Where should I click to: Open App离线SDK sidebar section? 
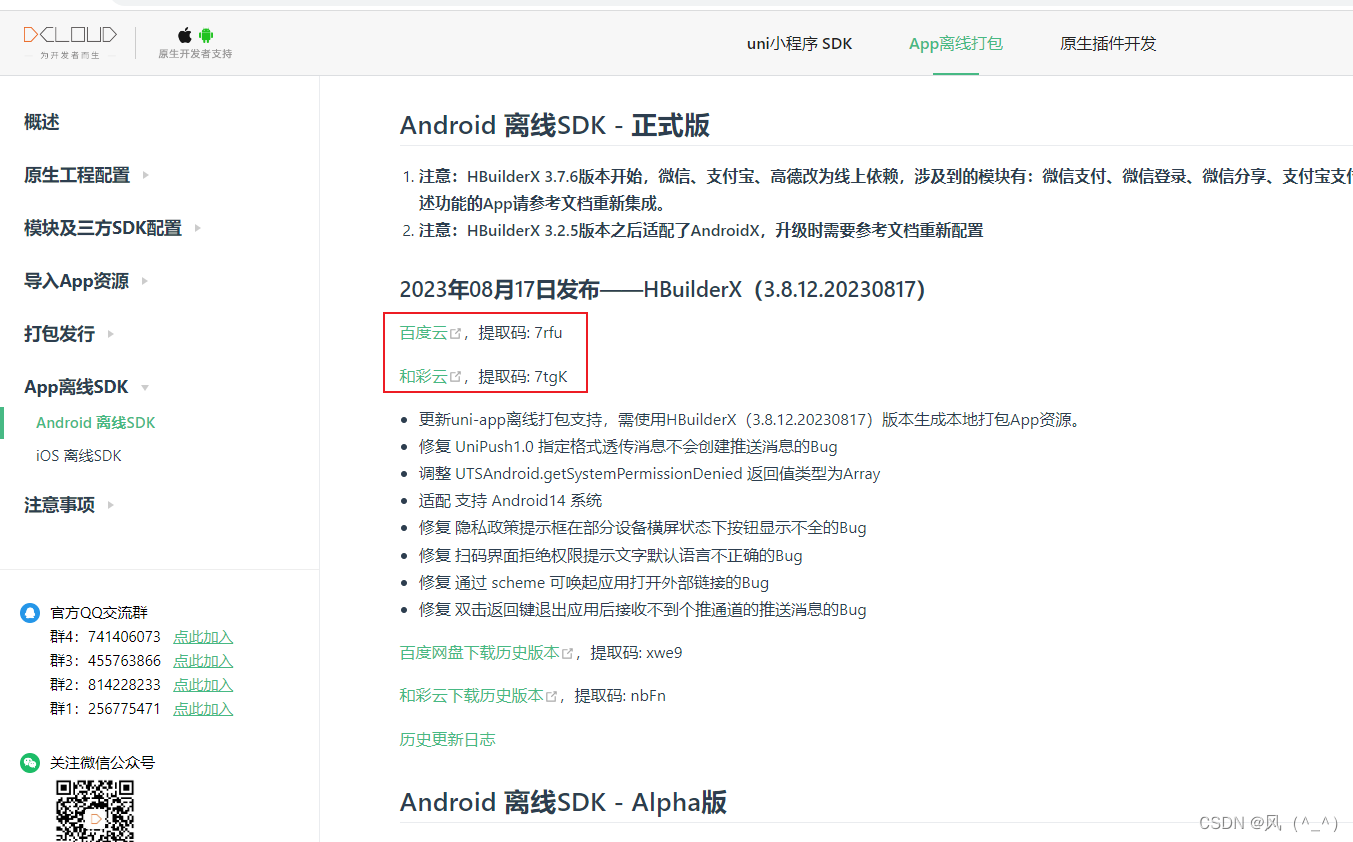pyautogui.click(x=76, y=387)
